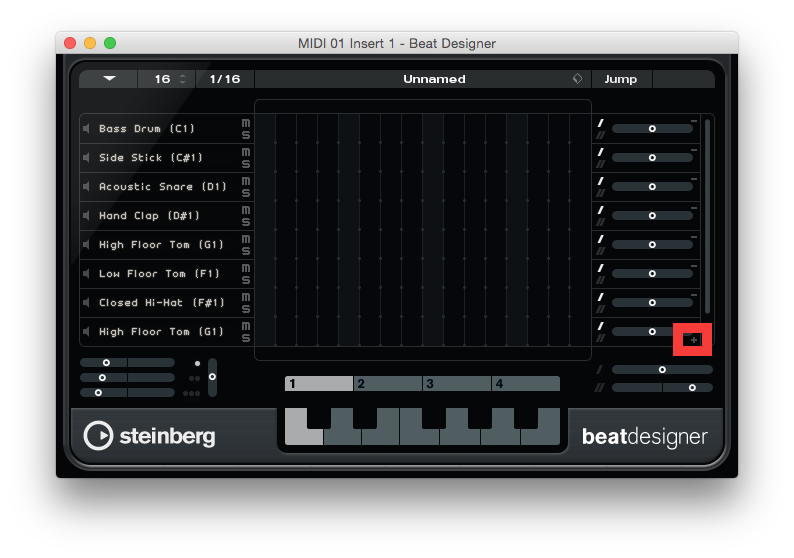Select the two-dot flam option

point(194,378)
